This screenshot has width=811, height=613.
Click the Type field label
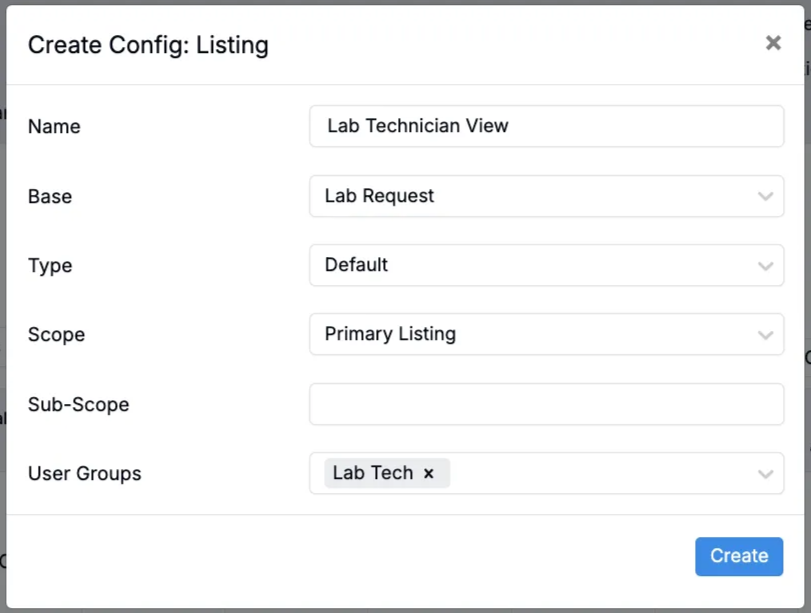click(x=50, y=266)
